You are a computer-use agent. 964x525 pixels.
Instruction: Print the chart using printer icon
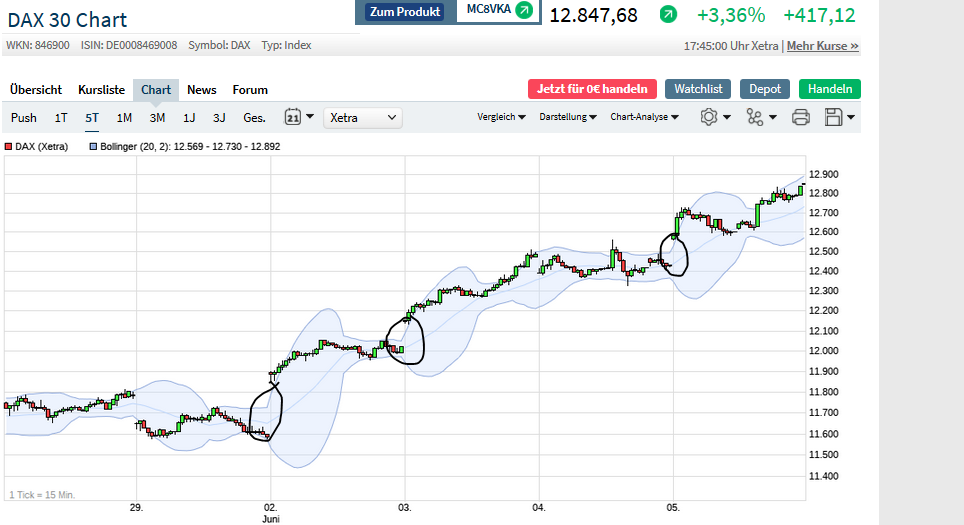[x=800, y=117]
